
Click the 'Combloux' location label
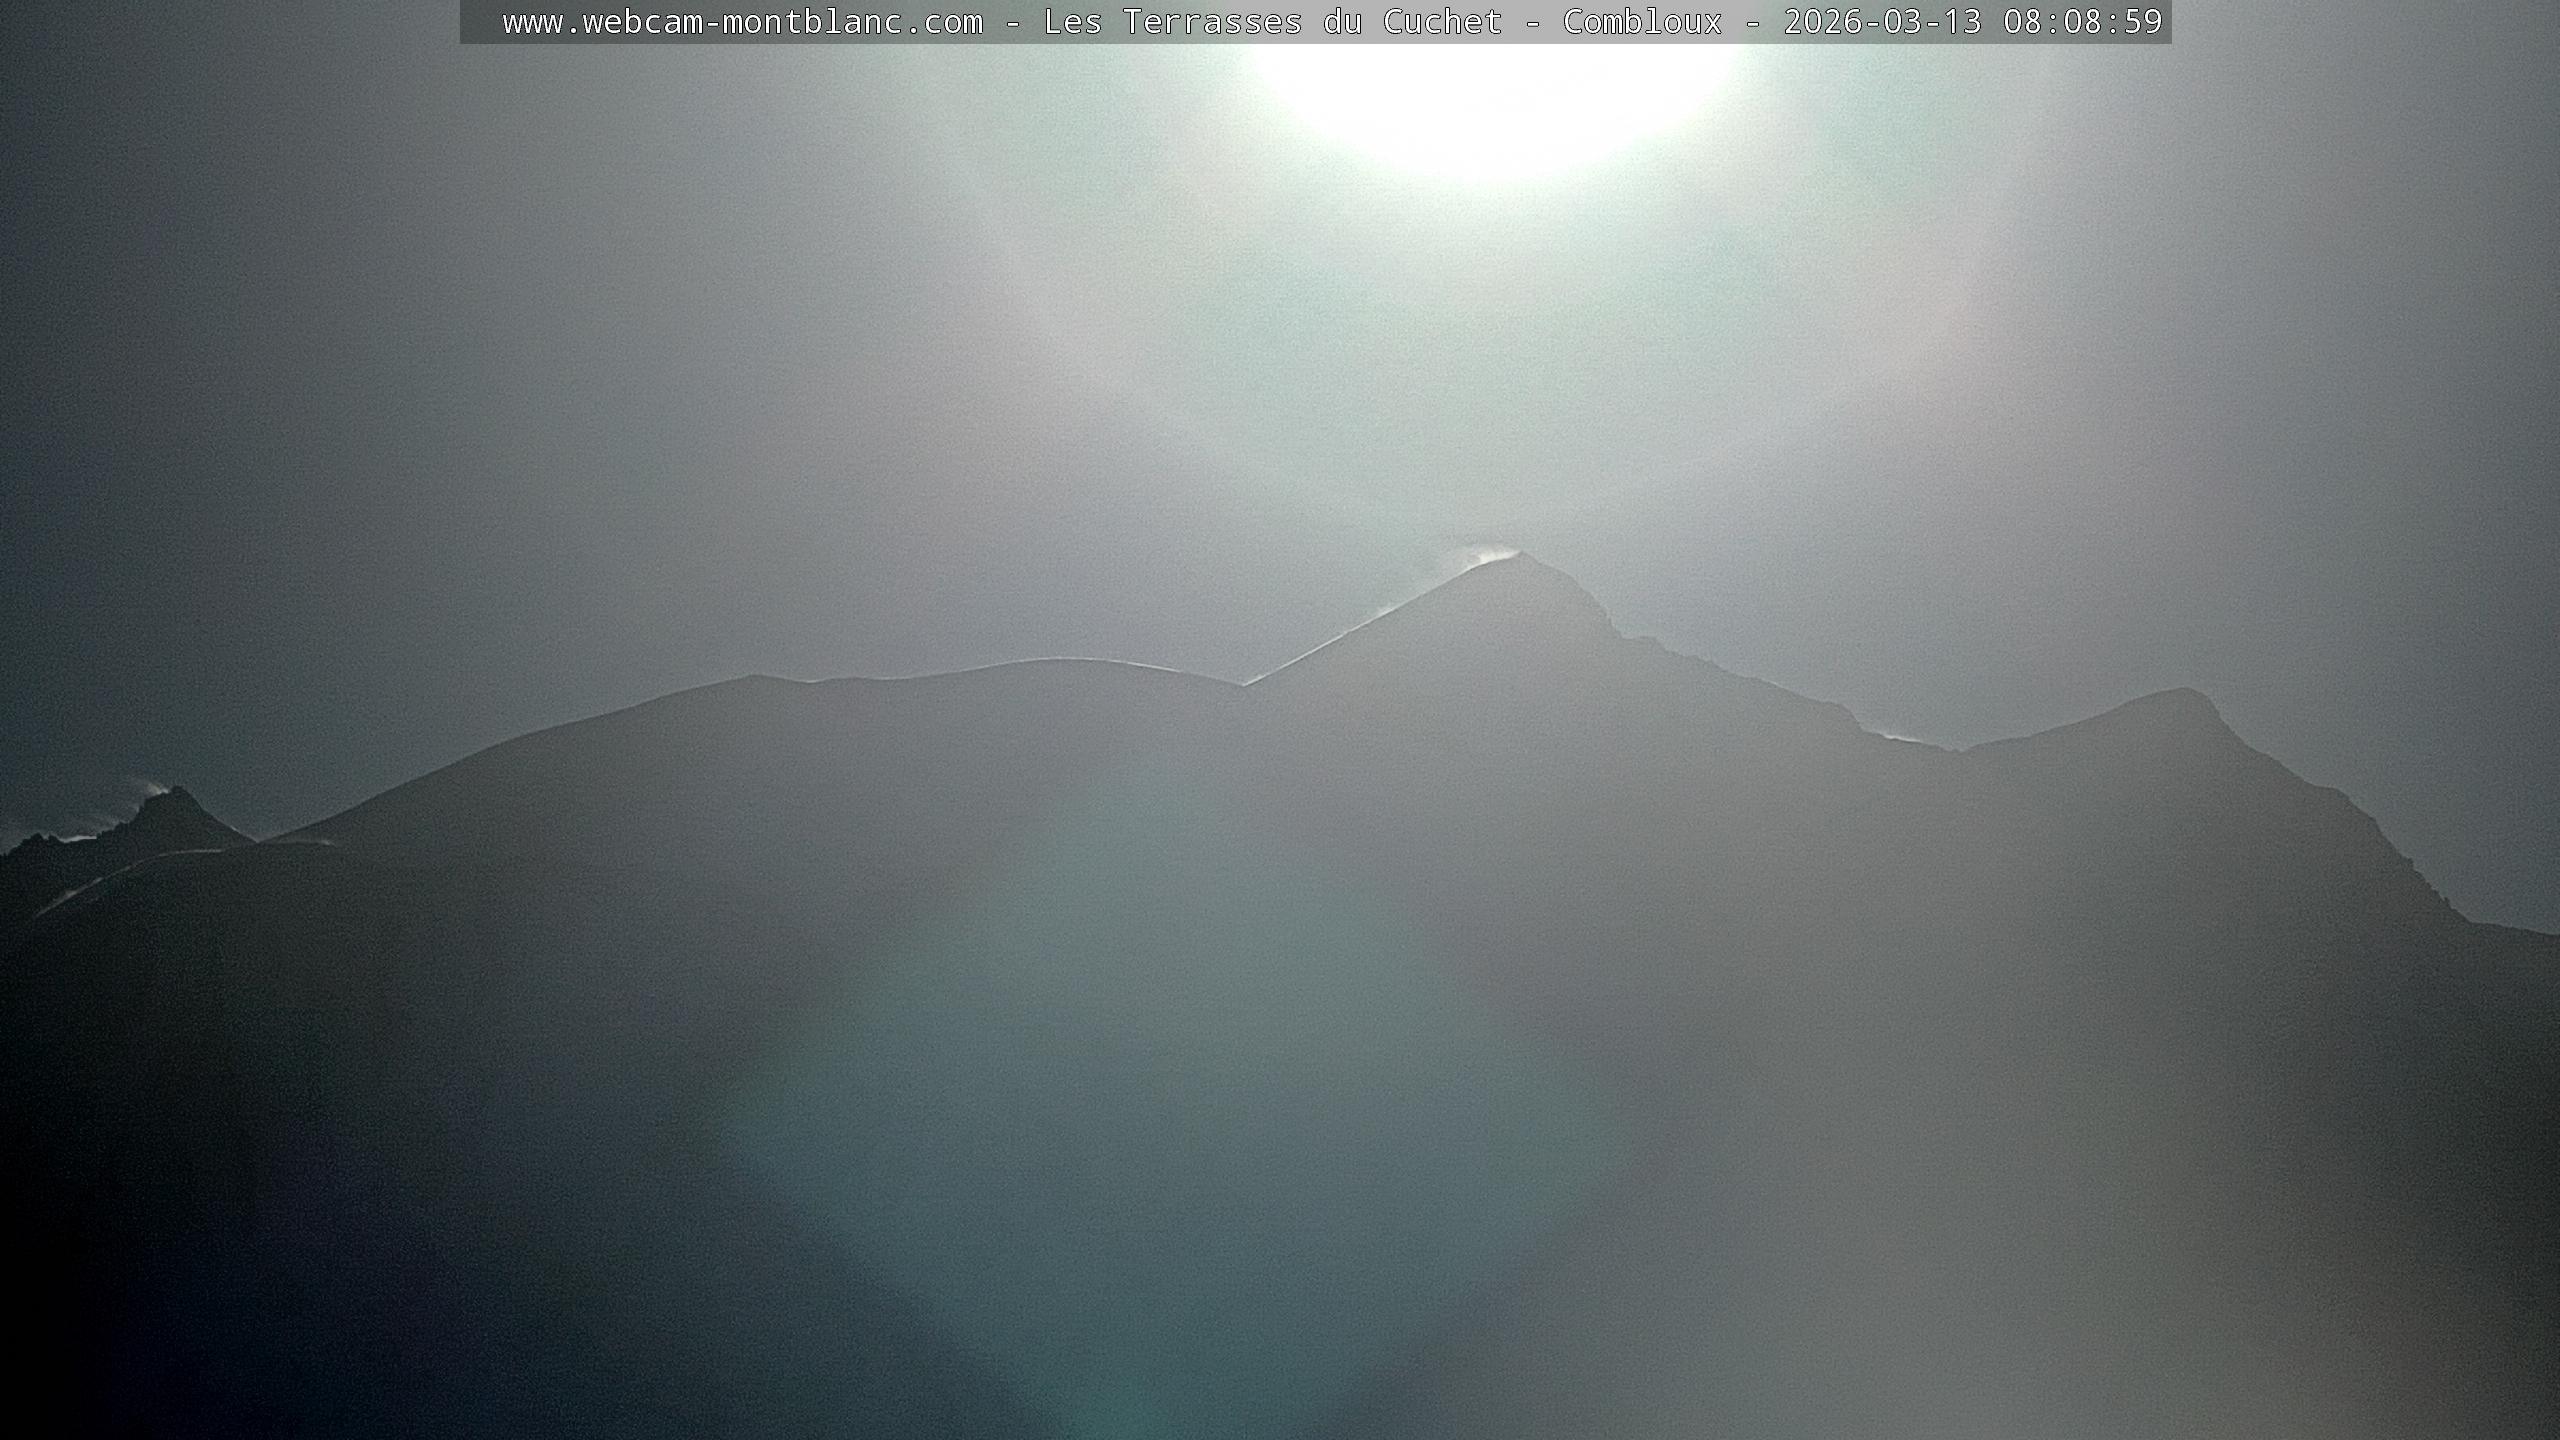(1642, 22)
